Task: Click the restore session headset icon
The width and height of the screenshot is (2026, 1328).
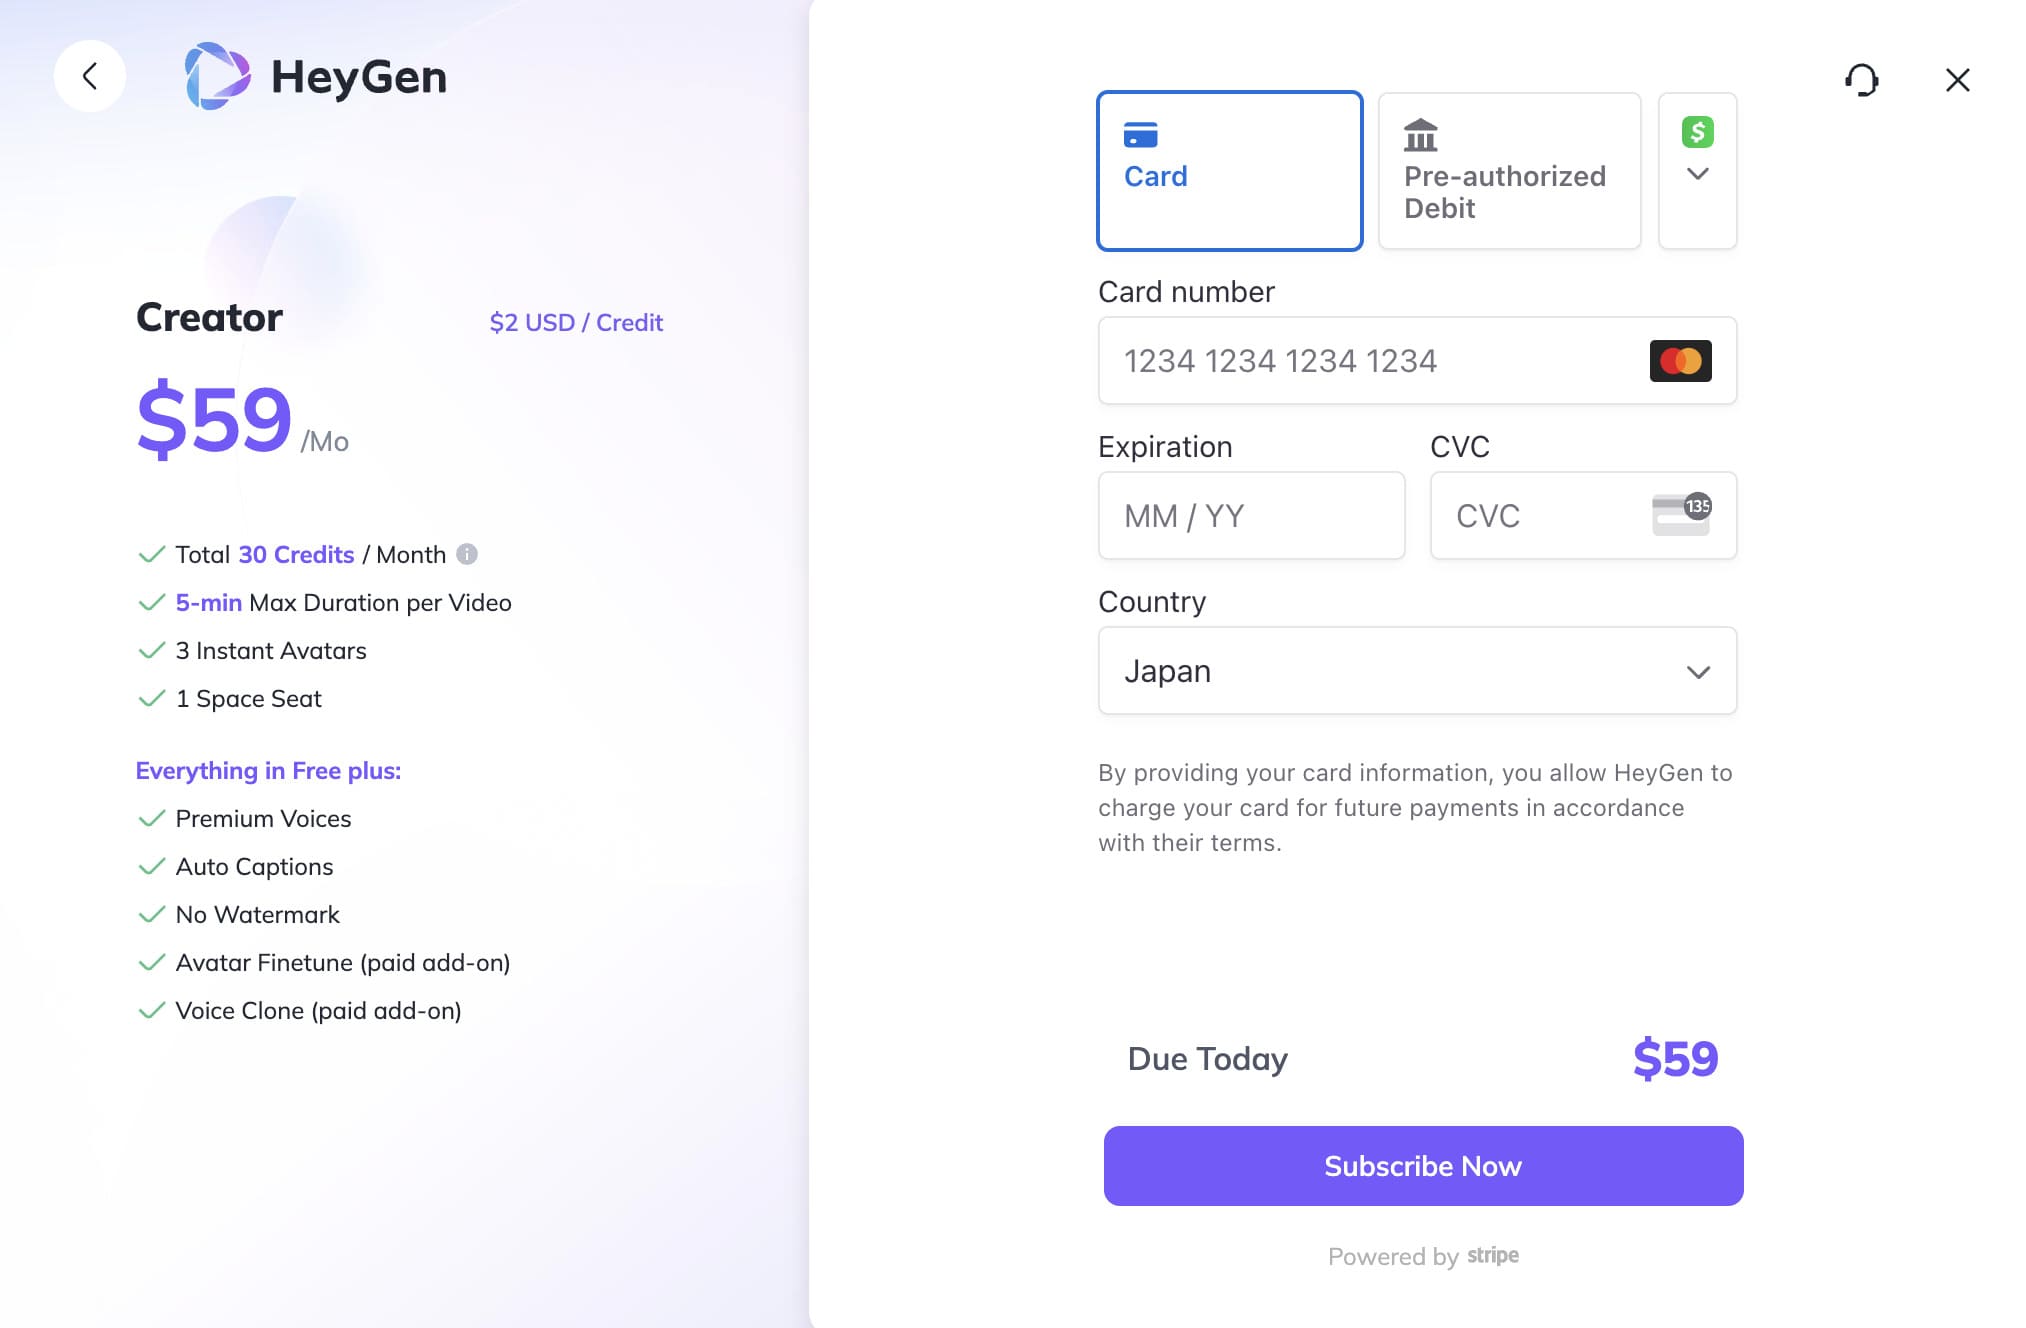Action: tap(1863, 80)
